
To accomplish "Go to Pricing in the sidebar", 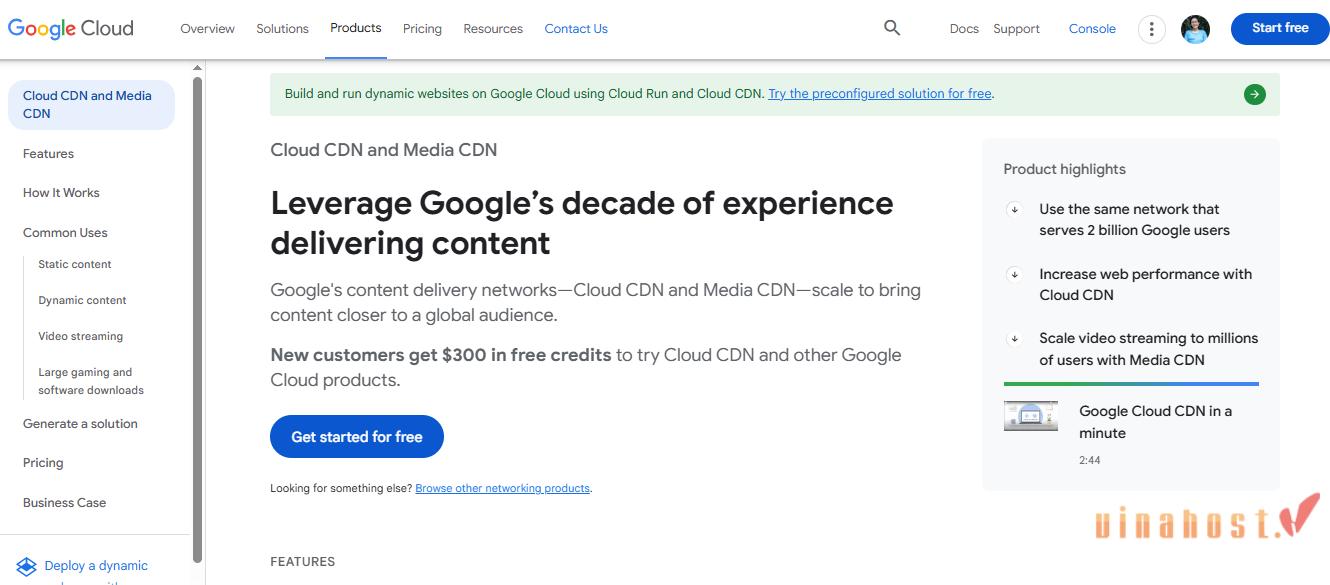I will [43, 463].
